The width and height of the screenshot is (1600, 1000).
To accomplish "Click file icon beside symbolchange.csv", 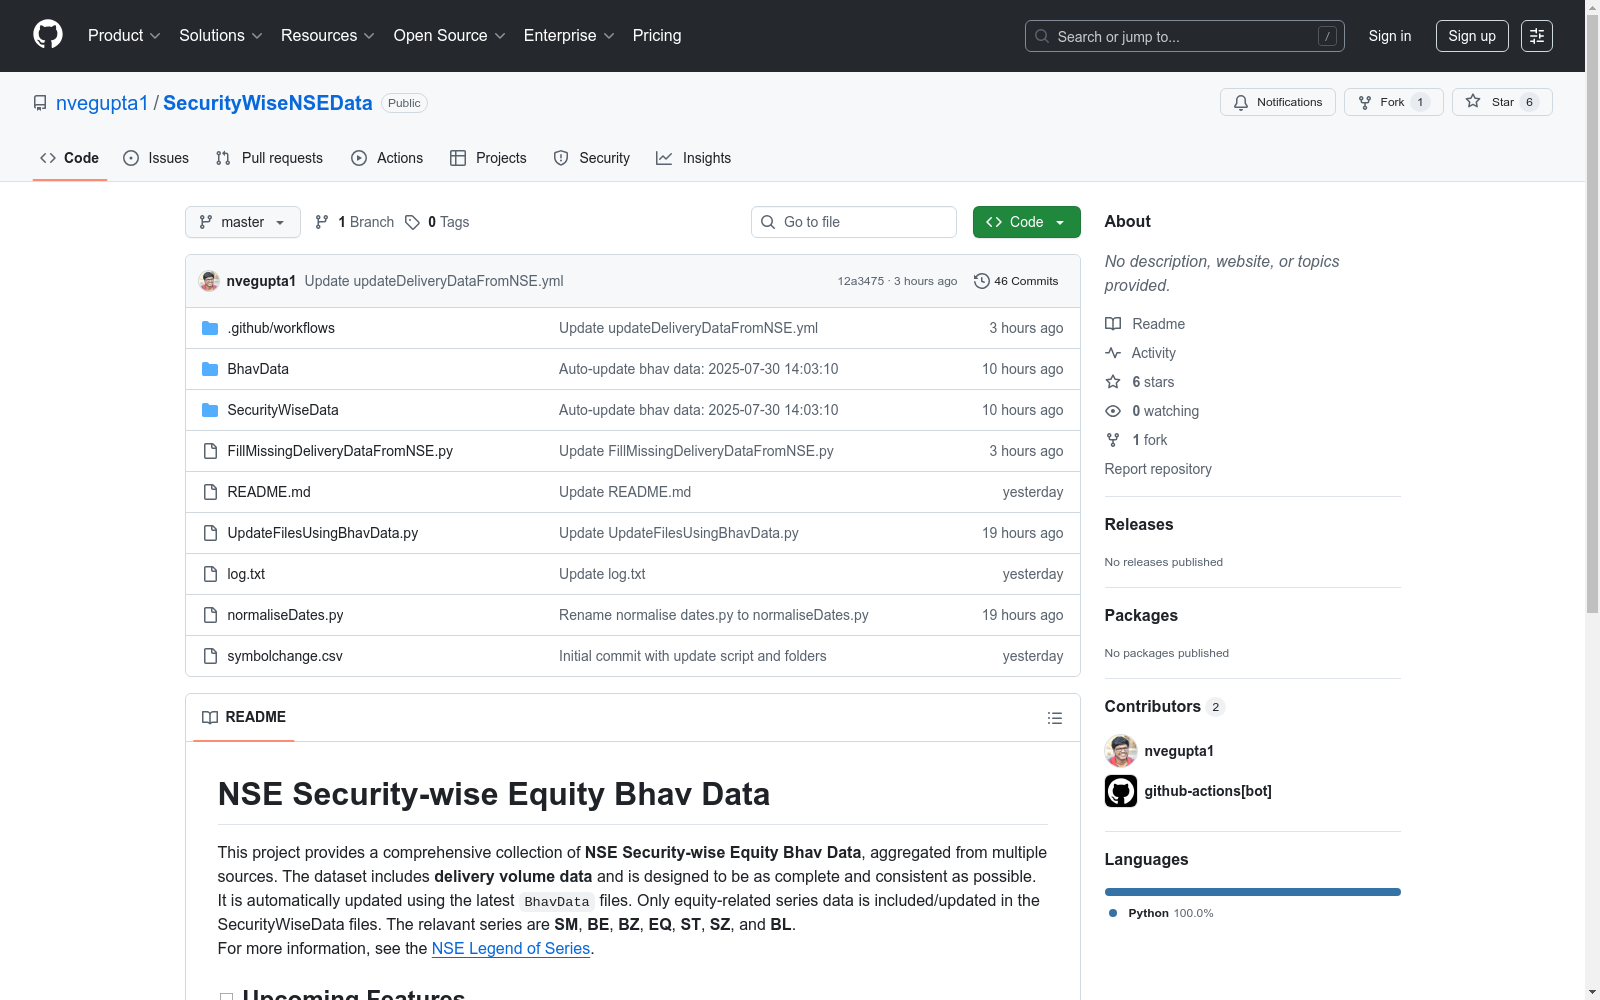I will click(210, 656).
